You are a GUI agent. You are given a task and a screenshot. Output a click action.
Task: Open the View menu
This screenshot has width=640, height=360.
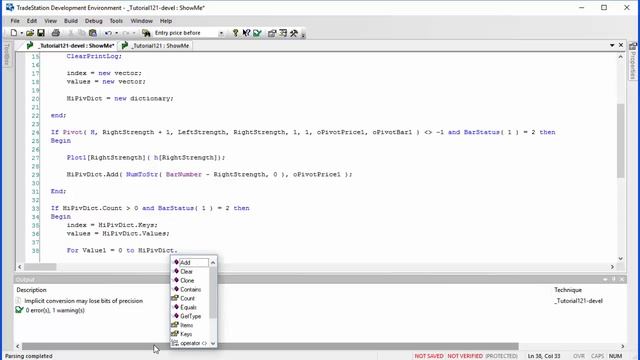click(x=51, y=21)
